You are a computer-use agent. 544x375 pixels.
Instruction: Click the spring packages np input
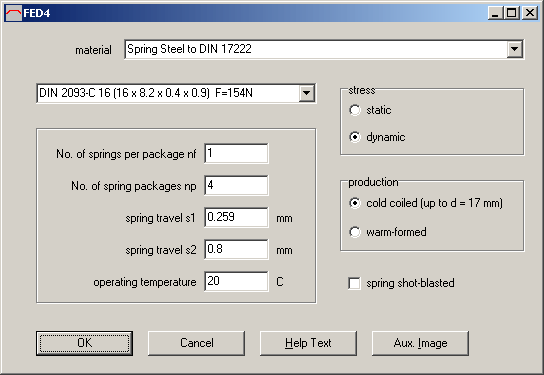click(236, 185)
